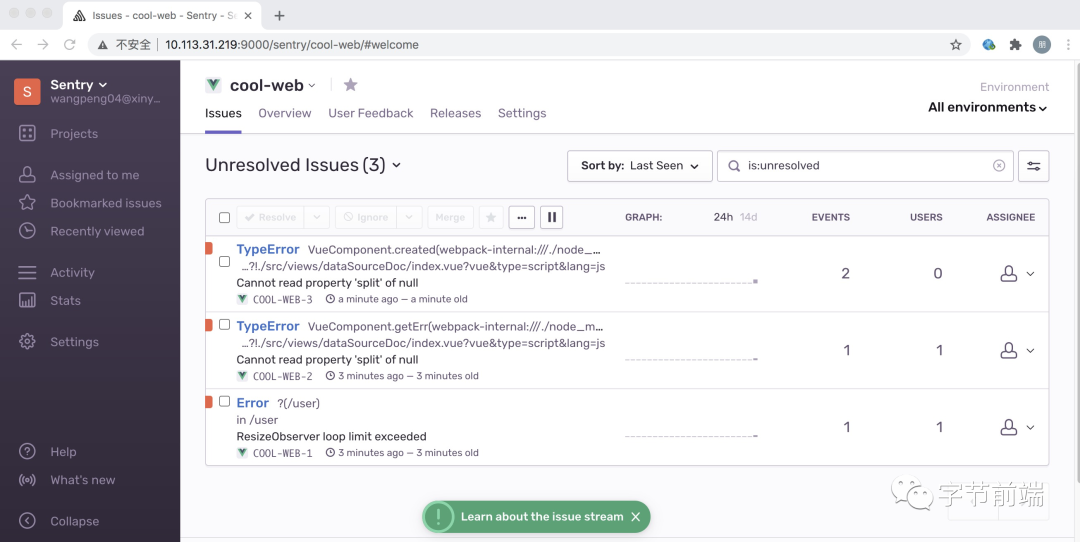The width and height of the screenshot is (1080, 542).
Task: Switch graph to 14d view
Action: (748, 217)
